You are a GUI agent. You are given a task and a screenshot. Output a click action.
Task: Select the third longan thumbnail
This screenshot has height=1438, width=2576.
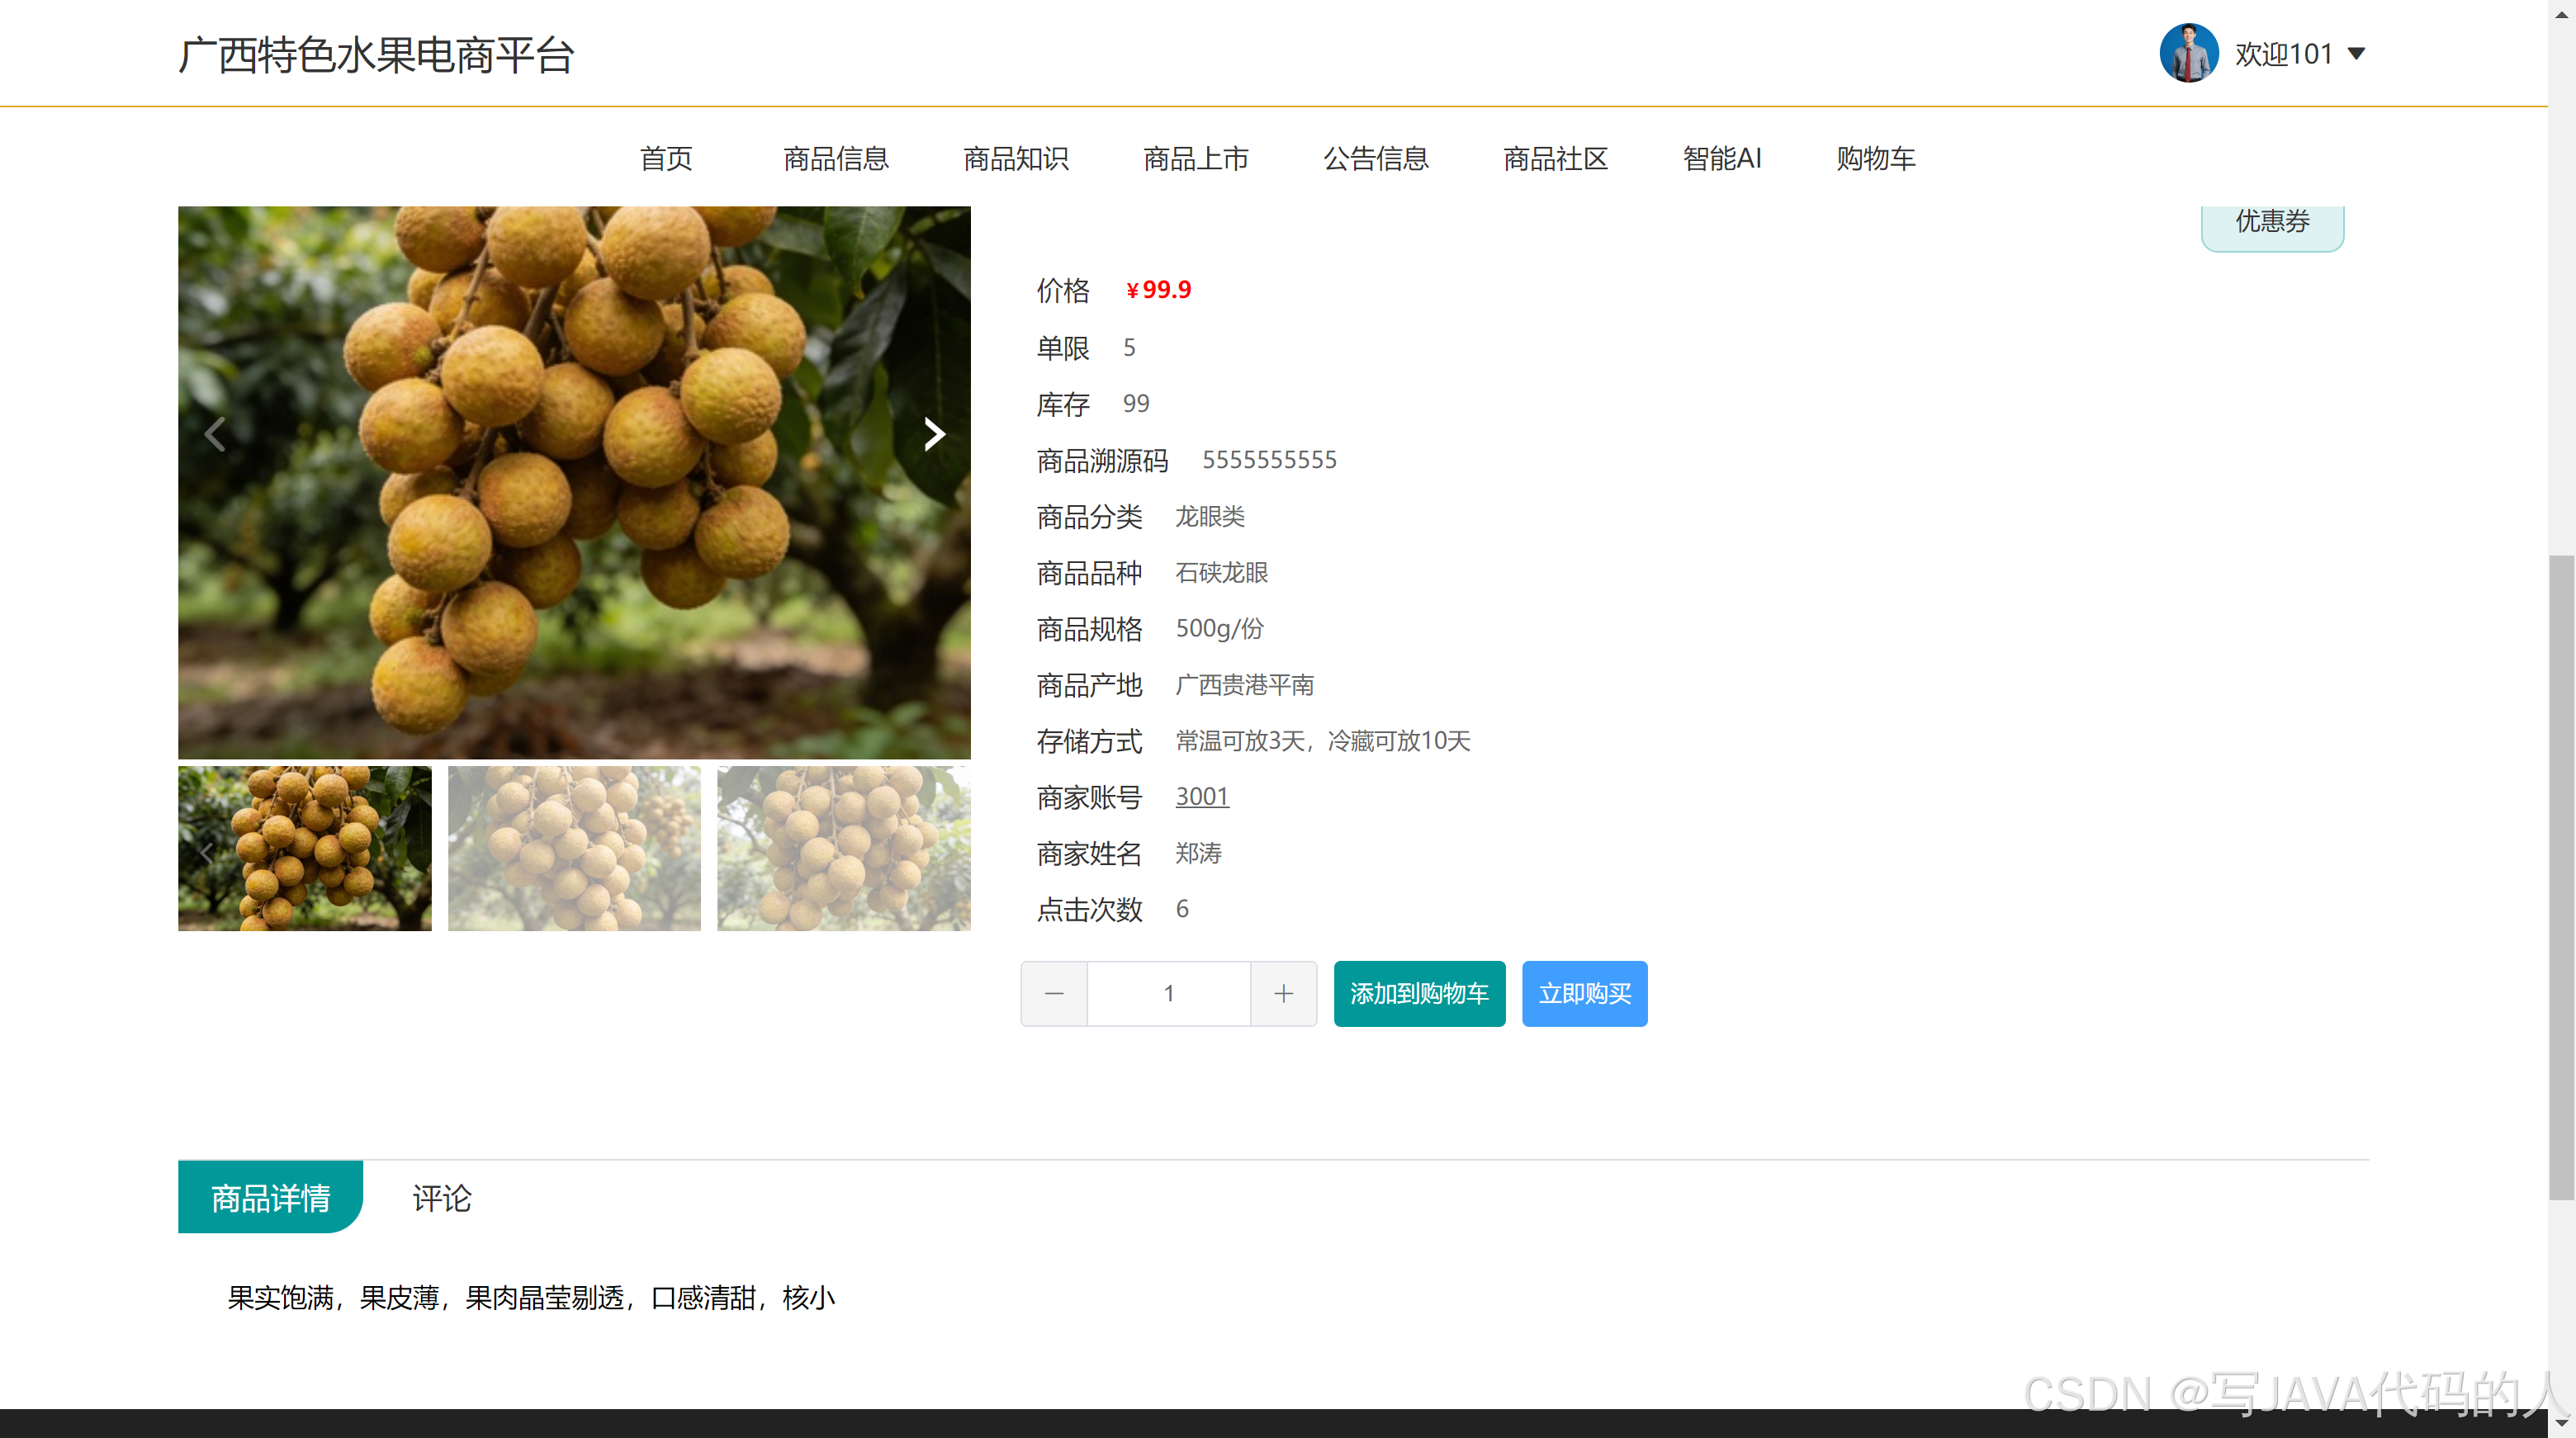coord(844,848)
